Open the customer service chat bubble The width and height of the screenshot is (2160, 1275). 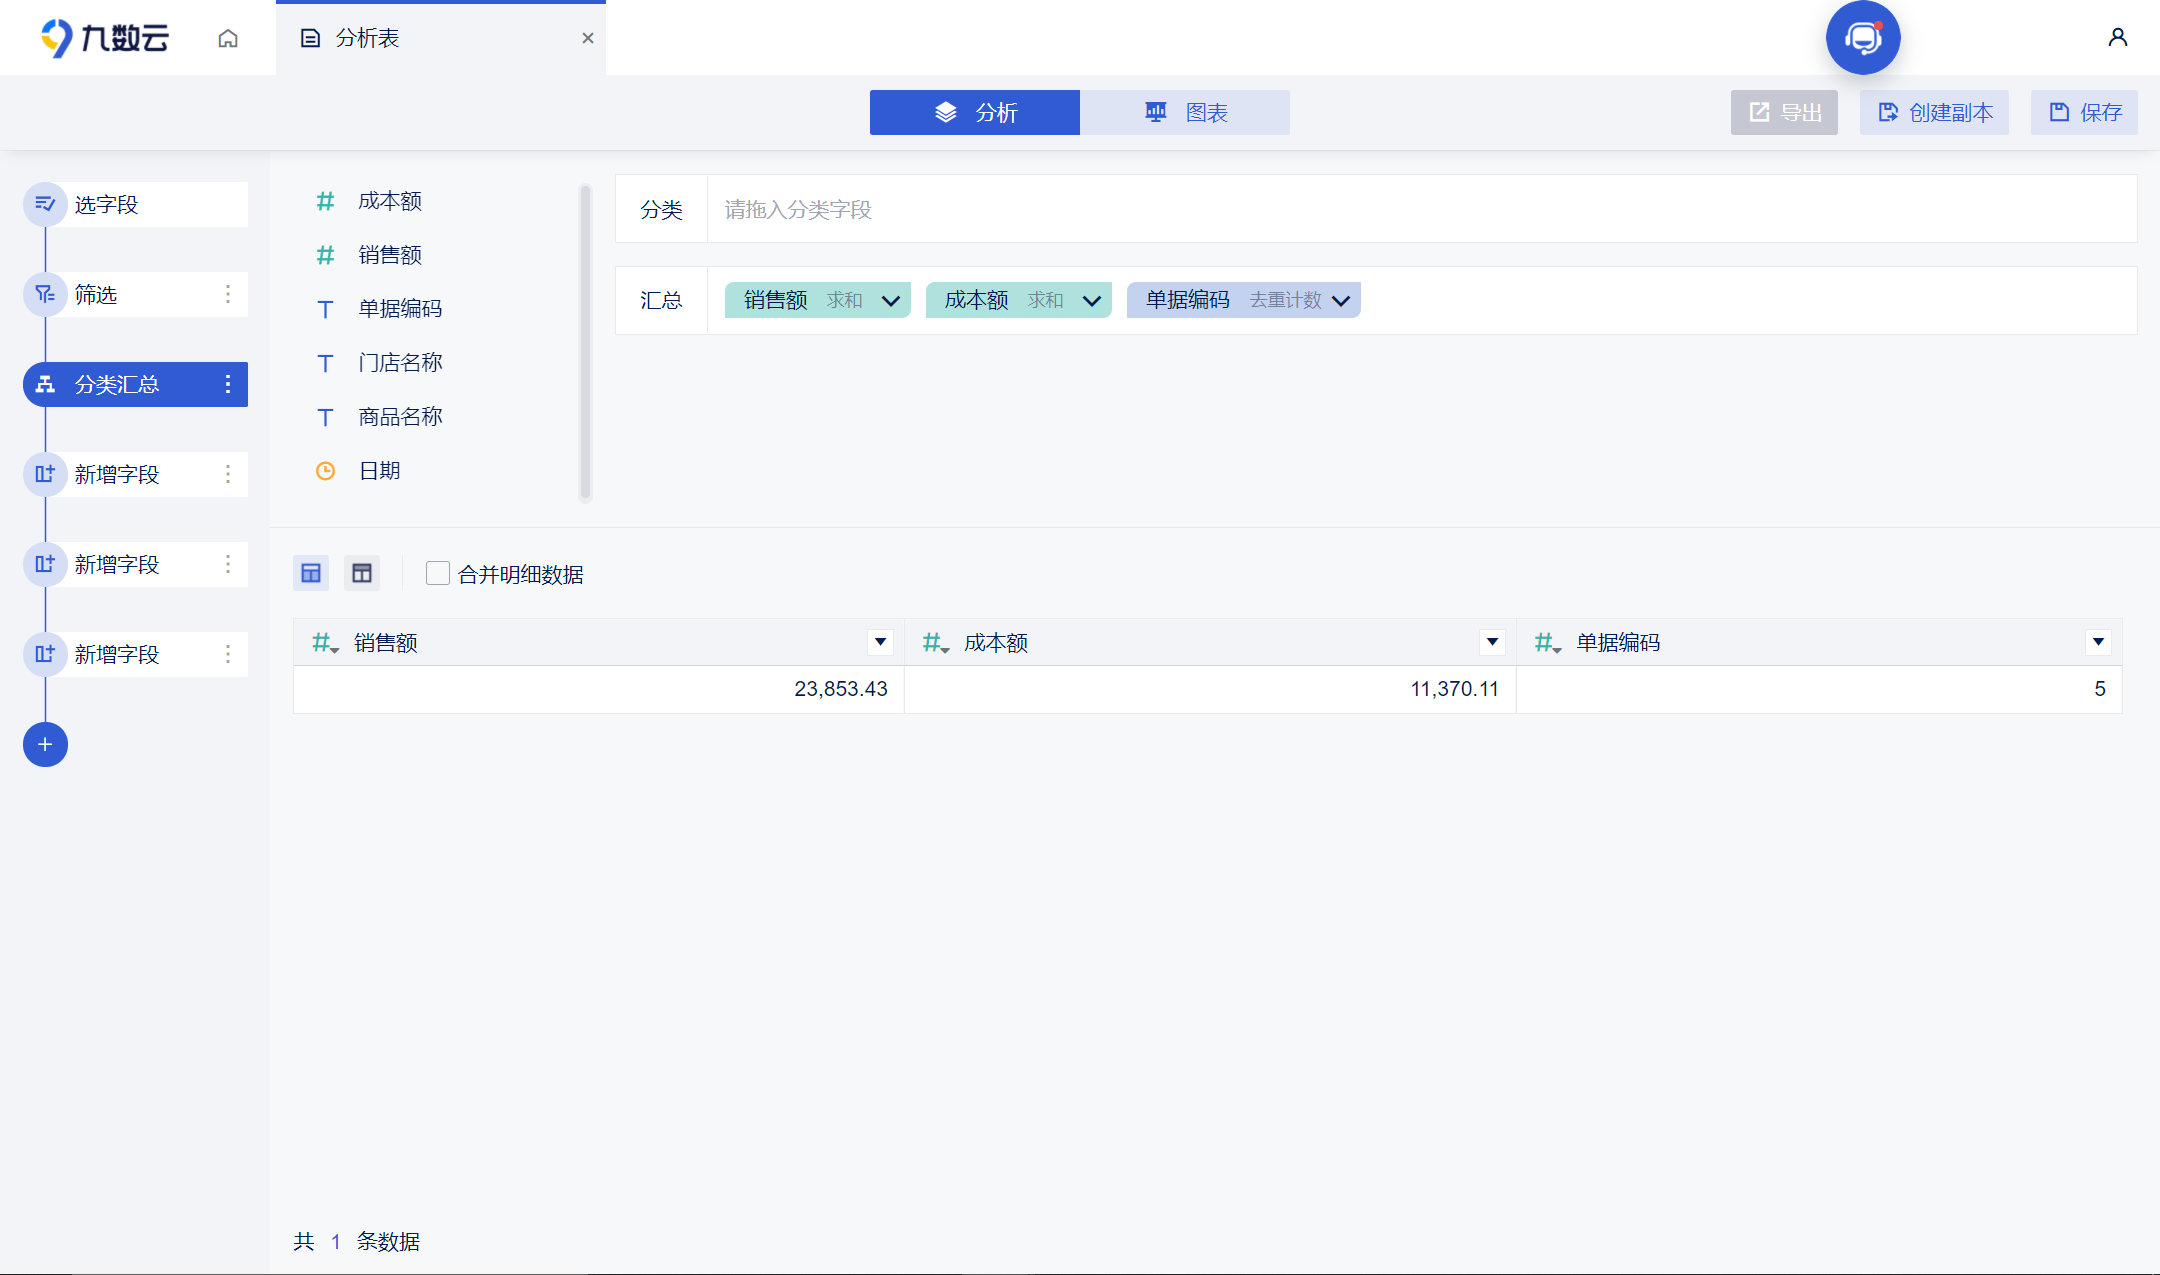coord(1863,38)
